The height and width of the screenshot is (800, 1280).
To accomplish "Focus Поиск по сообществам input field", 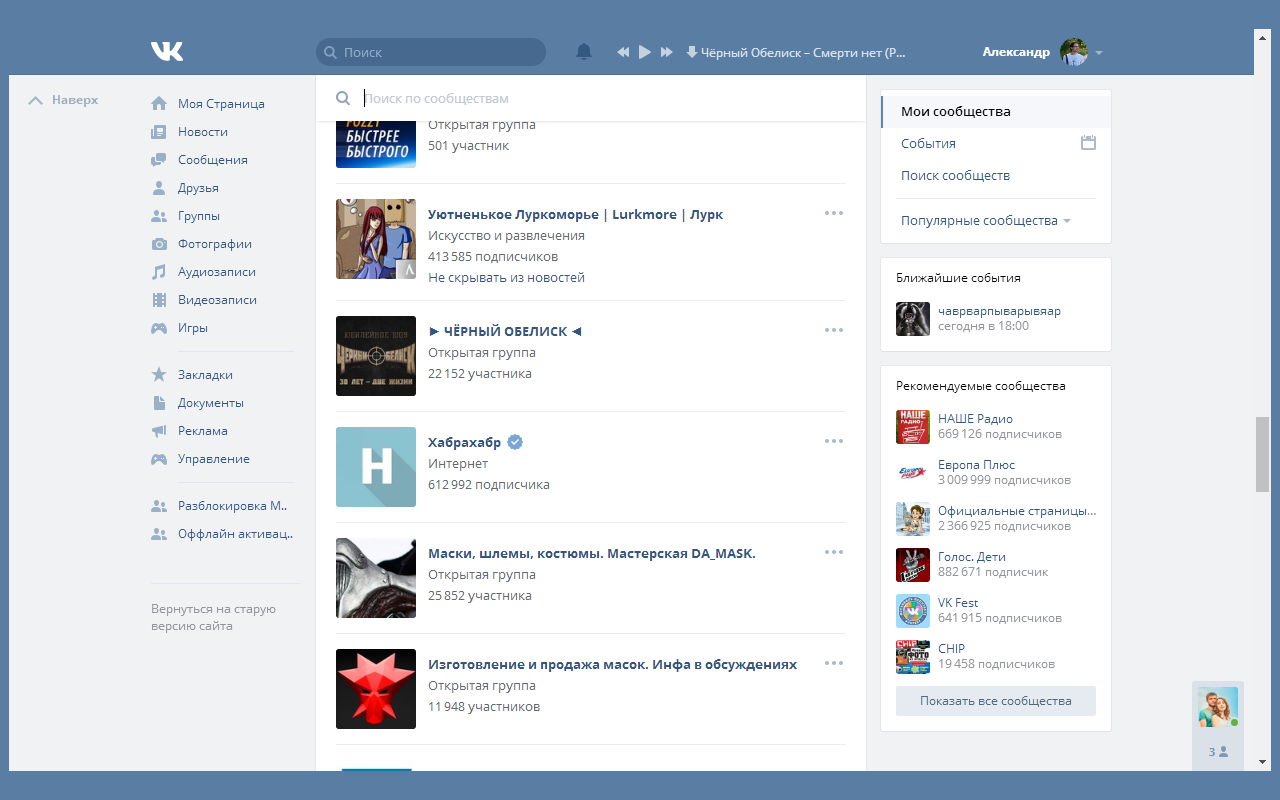I will click(x=606, y=98).
